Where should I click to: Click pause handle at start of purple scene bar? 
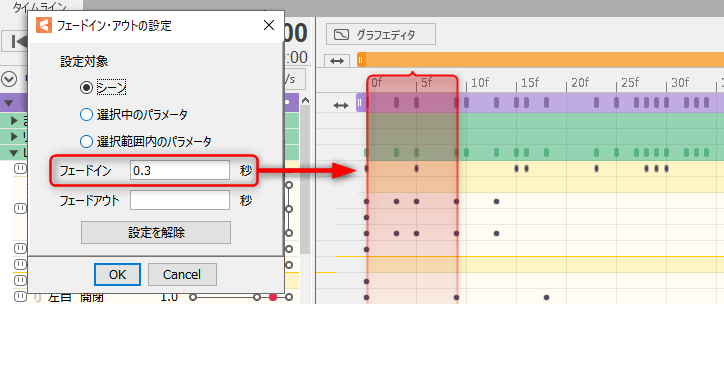click(x=360, y=102)
